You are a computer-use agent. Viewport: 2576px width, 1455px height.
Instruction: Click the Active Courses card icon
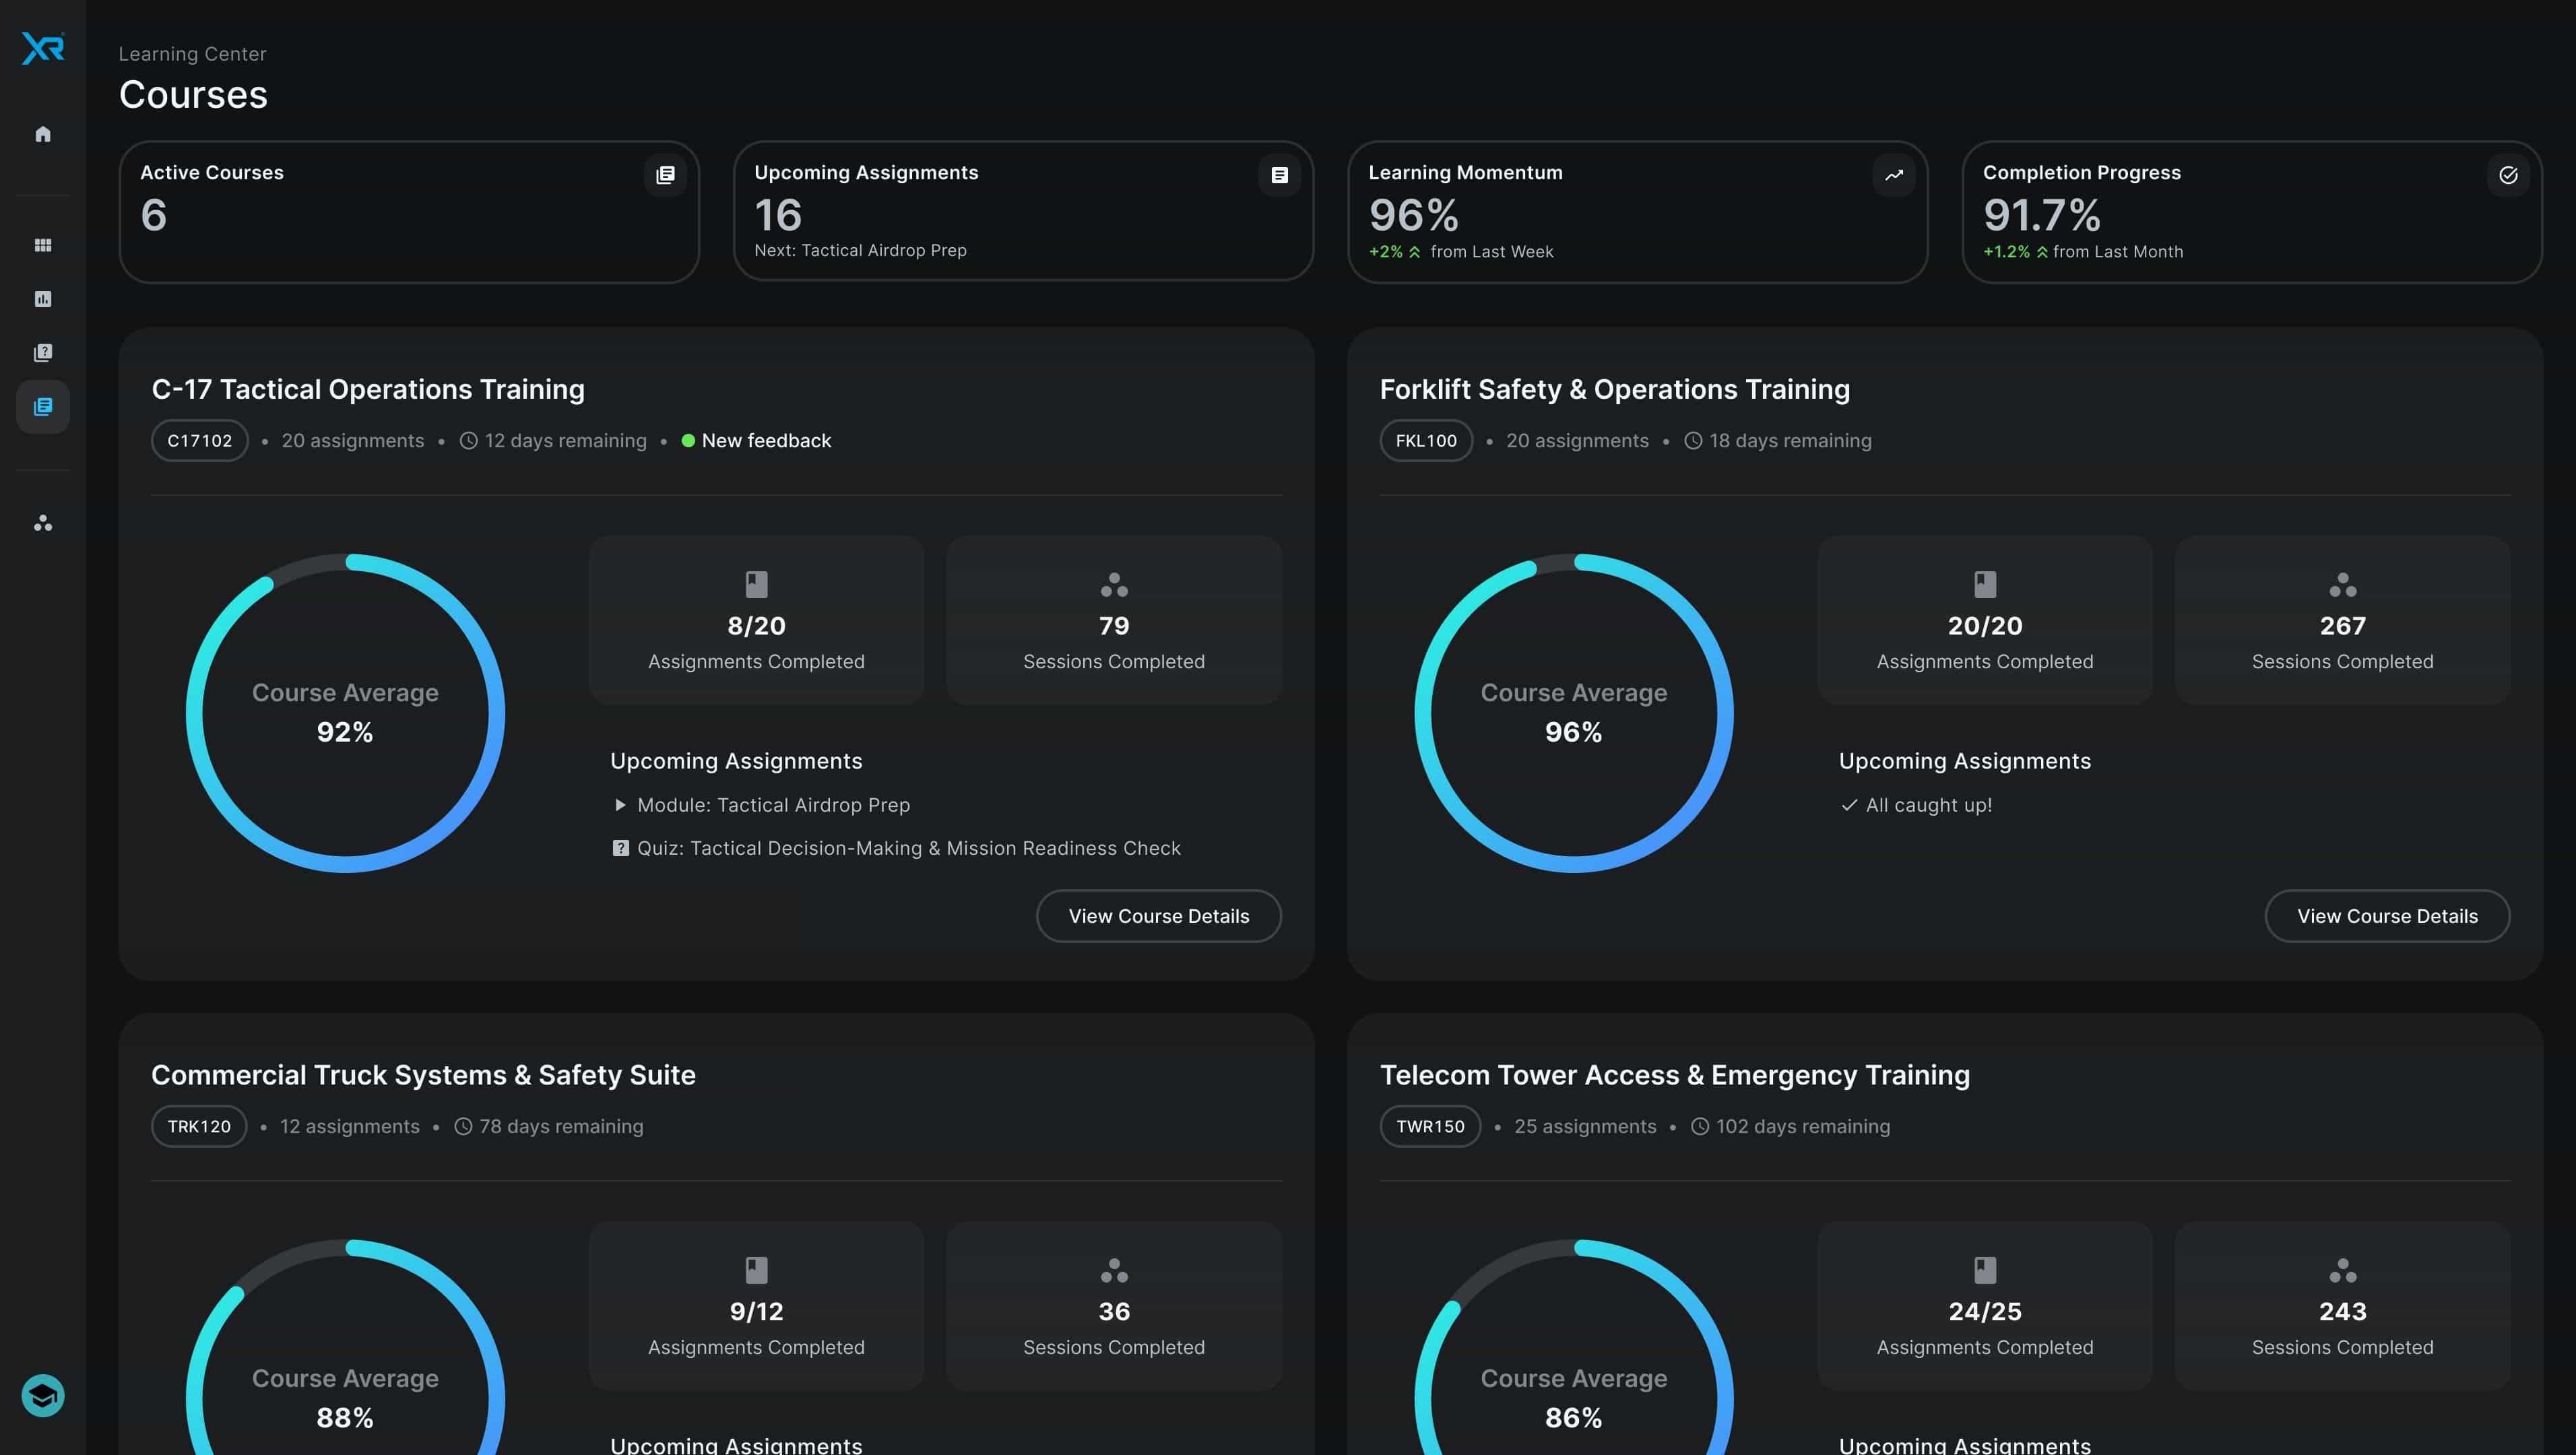click(665, 175)
